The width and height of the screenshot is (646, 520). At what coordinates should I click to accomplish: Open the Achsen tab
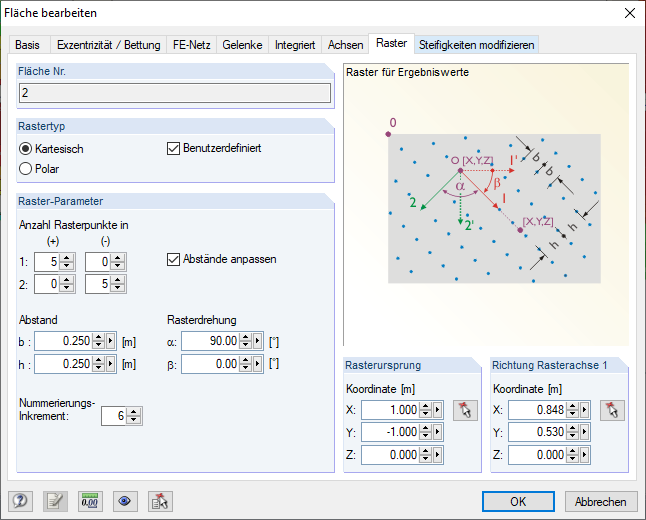pyautogui.click(x=346, y=45)
